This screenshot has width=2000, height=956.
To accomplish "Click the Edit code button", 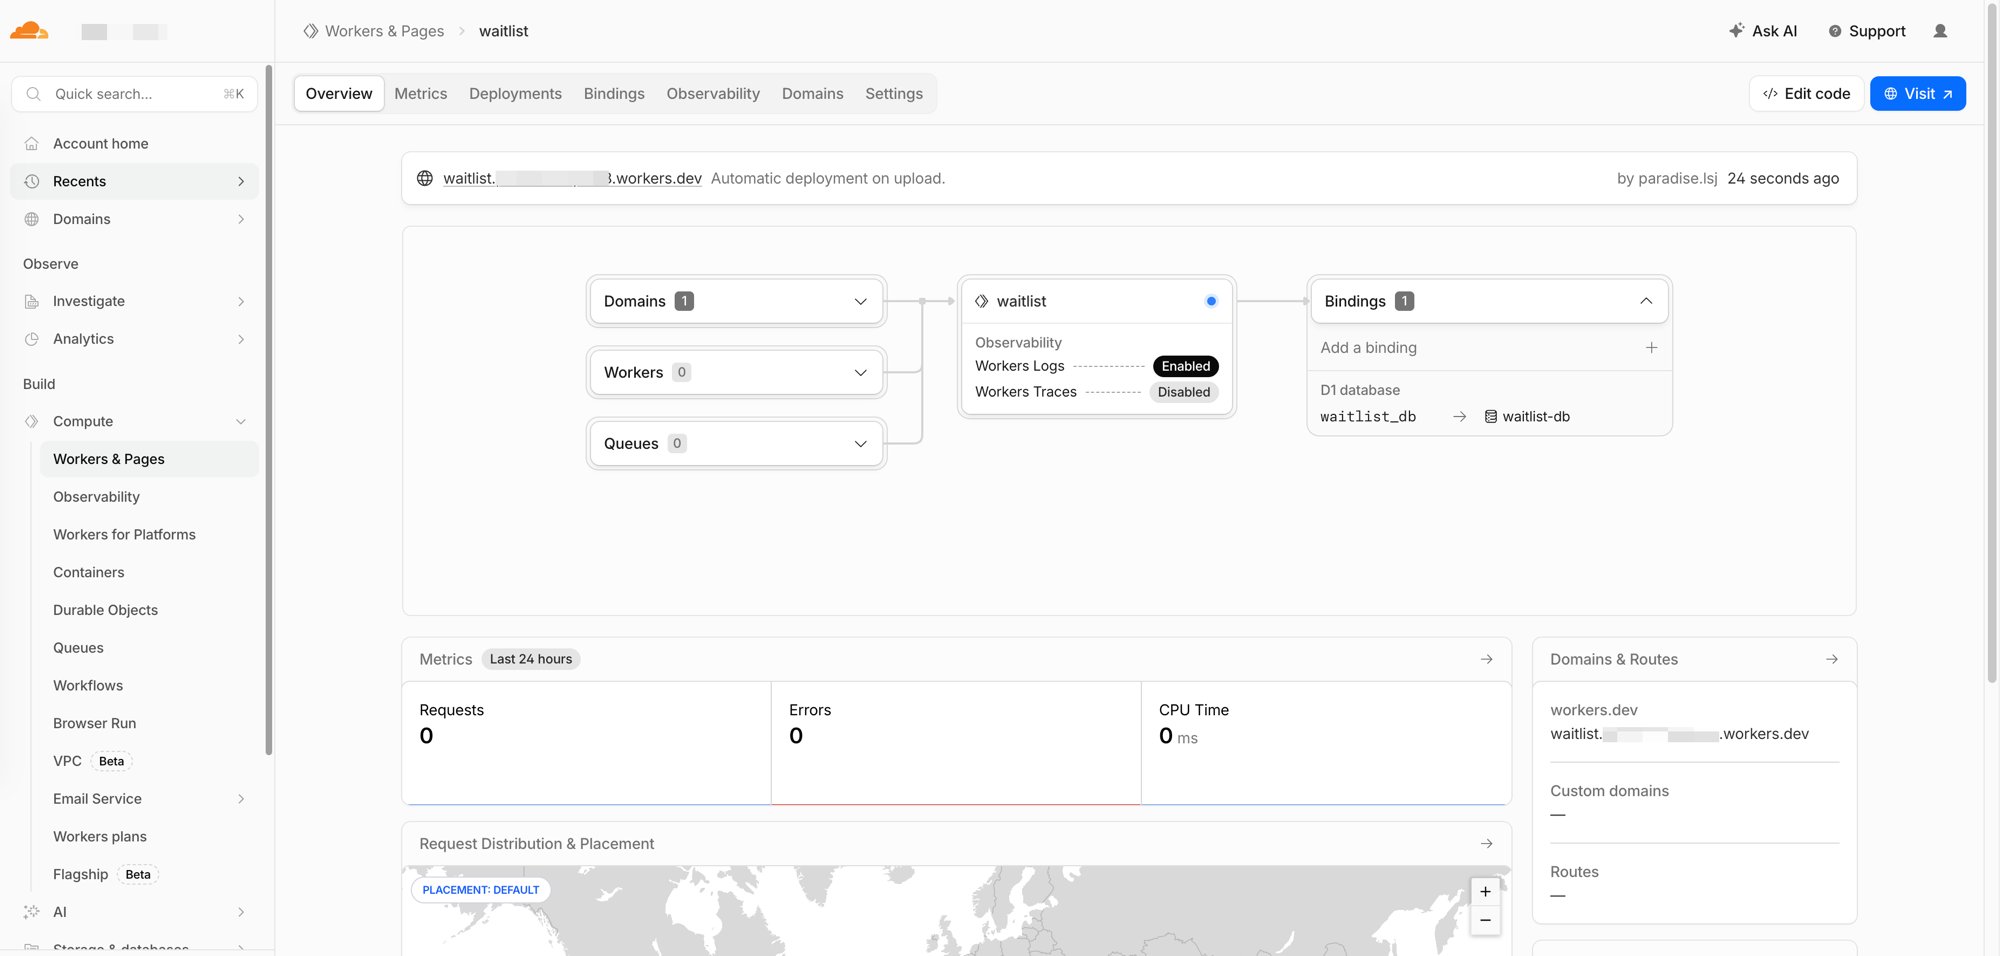I will point(1806,93).
